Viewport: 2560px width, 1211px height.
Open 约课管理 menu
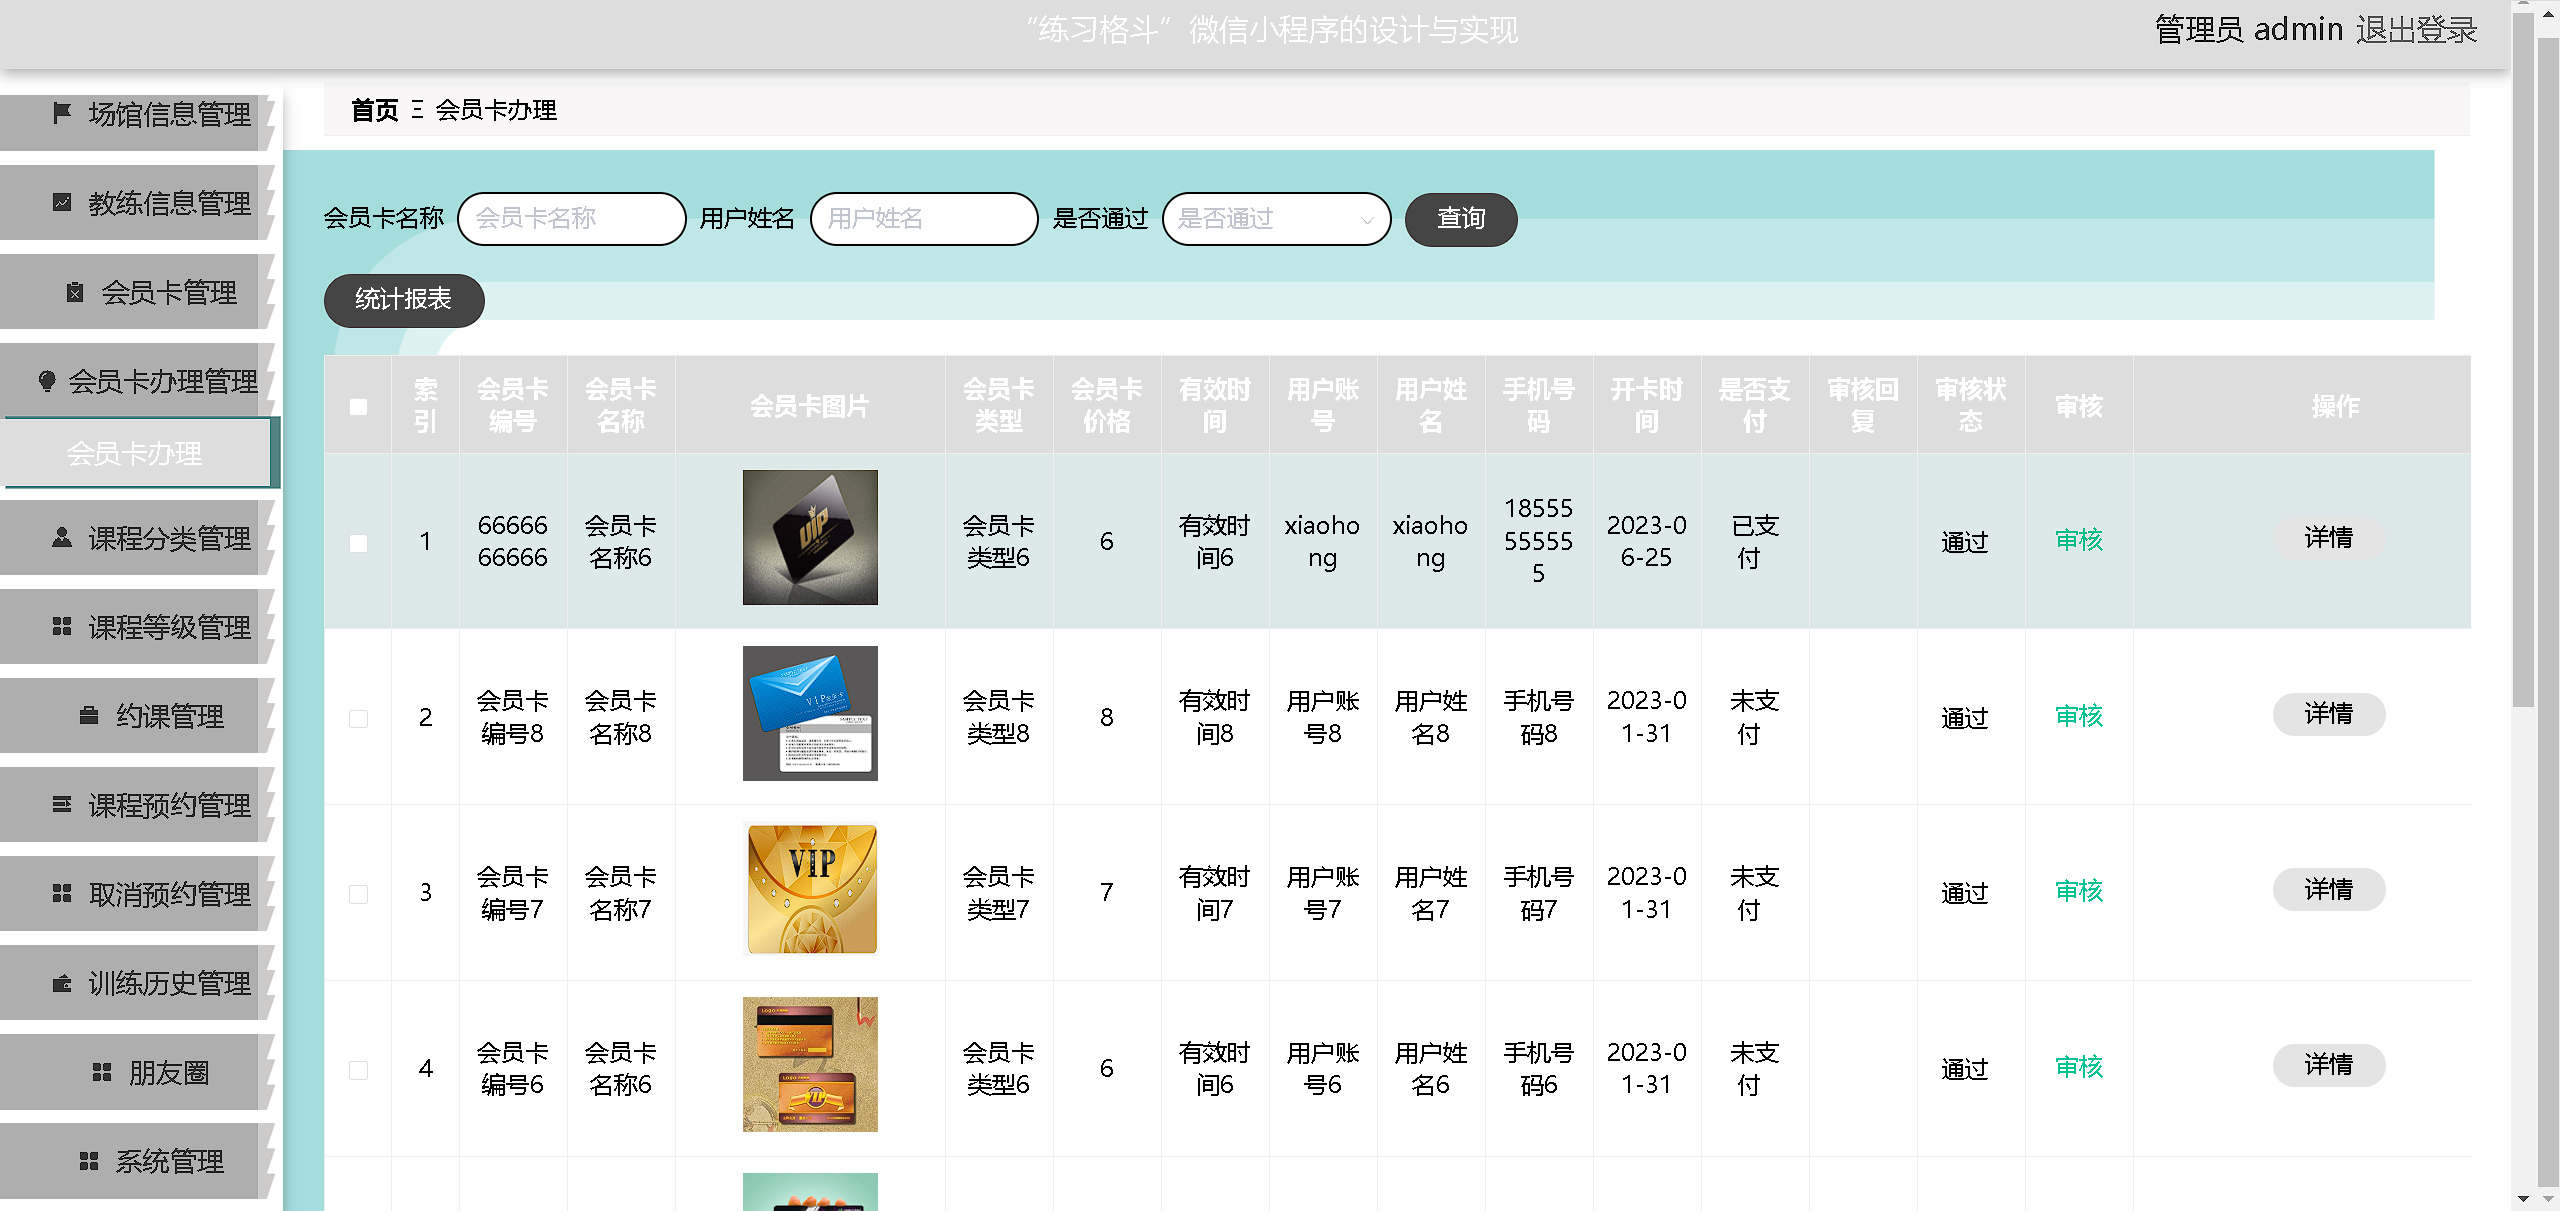(138, 716)
